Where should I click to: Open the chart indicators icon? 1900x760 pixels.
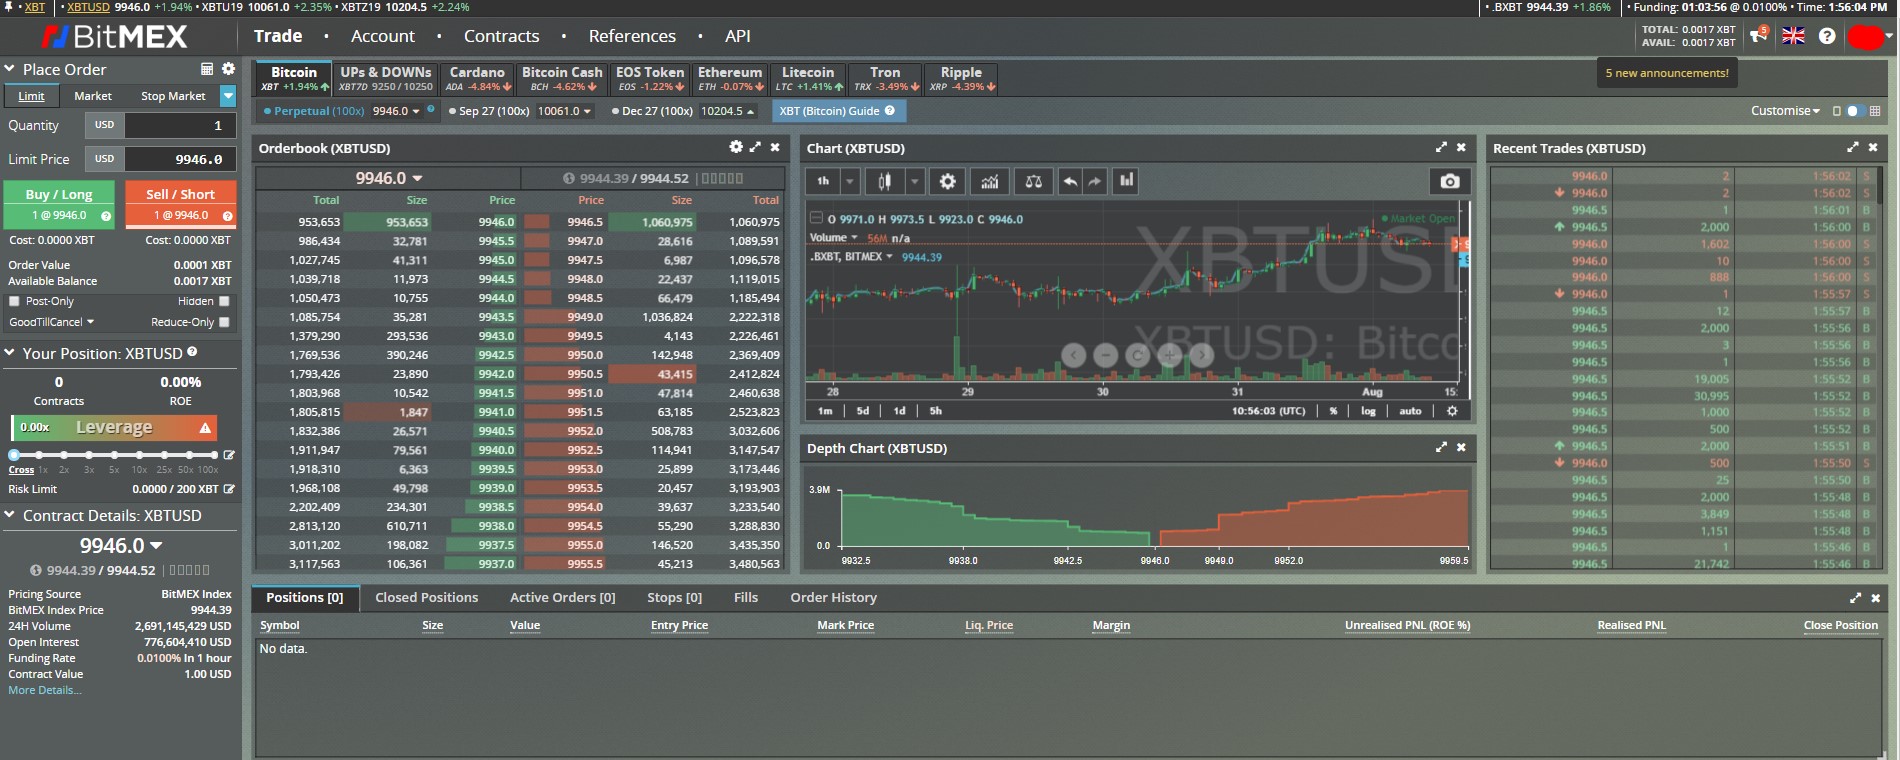989,181
